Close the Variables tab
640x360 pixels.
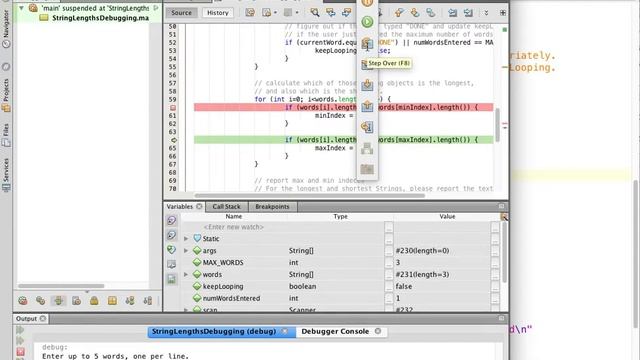click(x=199, y=207)
